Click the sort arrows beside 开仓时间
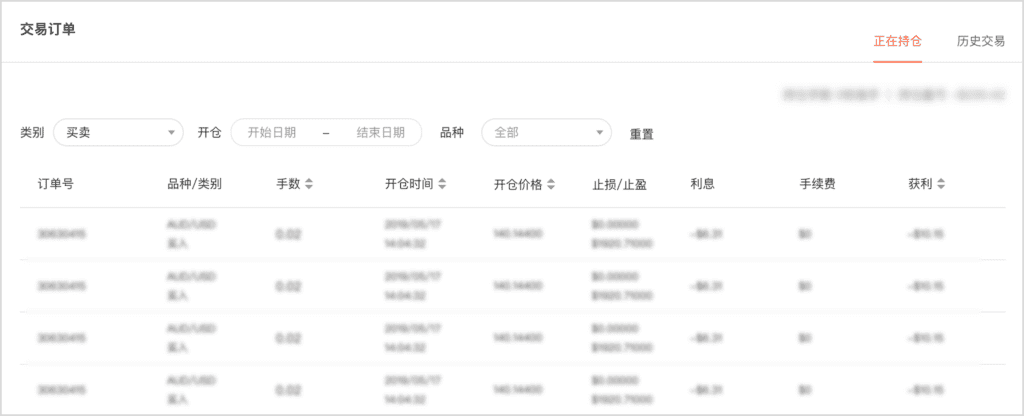 click(x=442, y=184)
